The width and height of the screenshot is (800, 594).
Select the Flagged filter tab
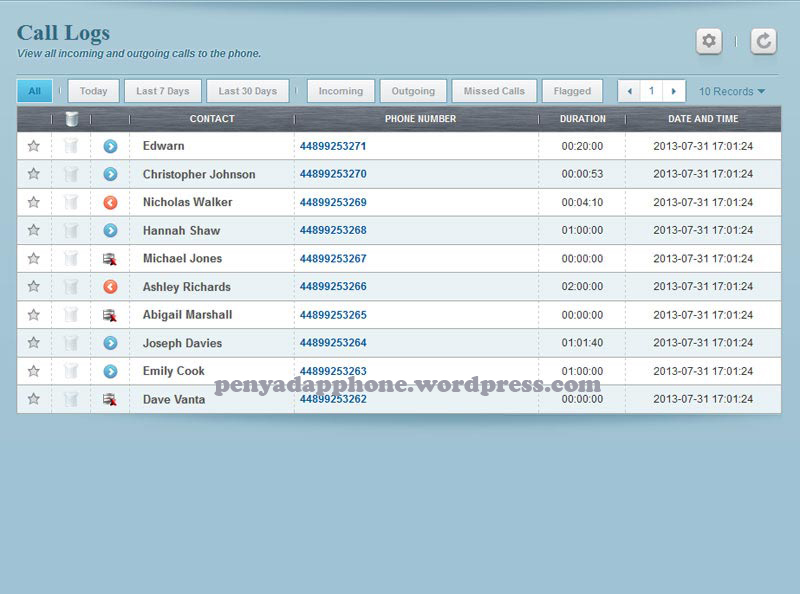tap(572, 90)
